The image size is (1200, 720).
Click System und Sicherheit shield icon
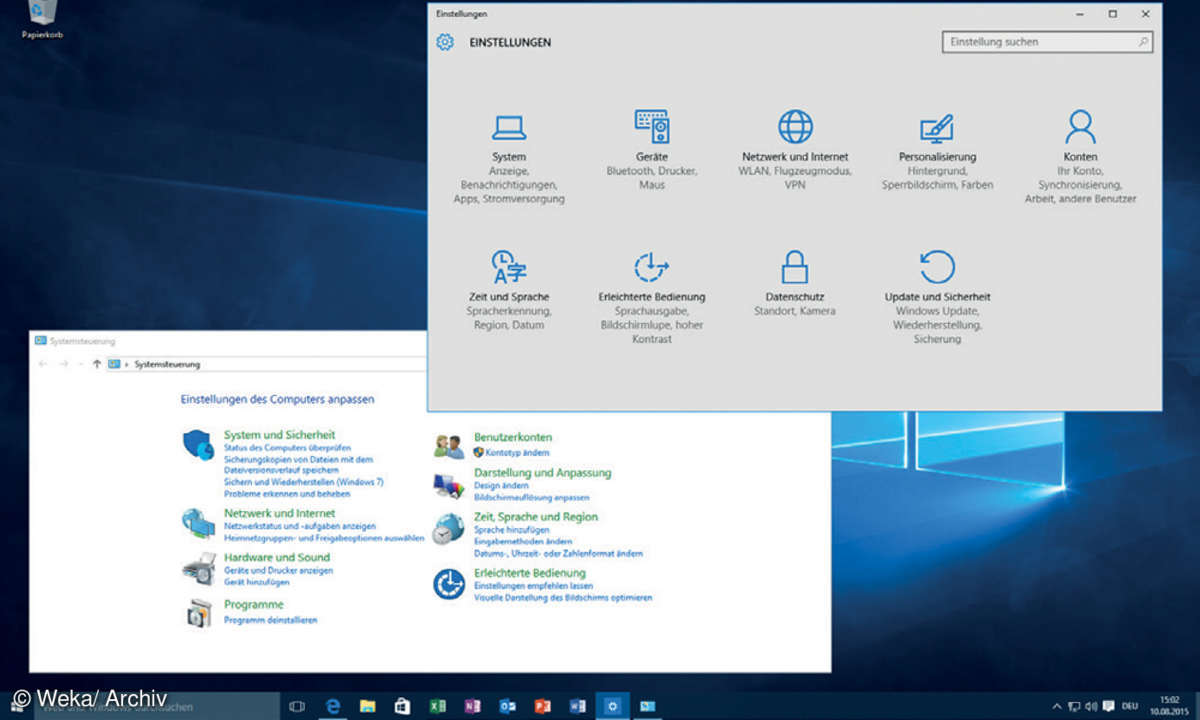click(198, 444)
